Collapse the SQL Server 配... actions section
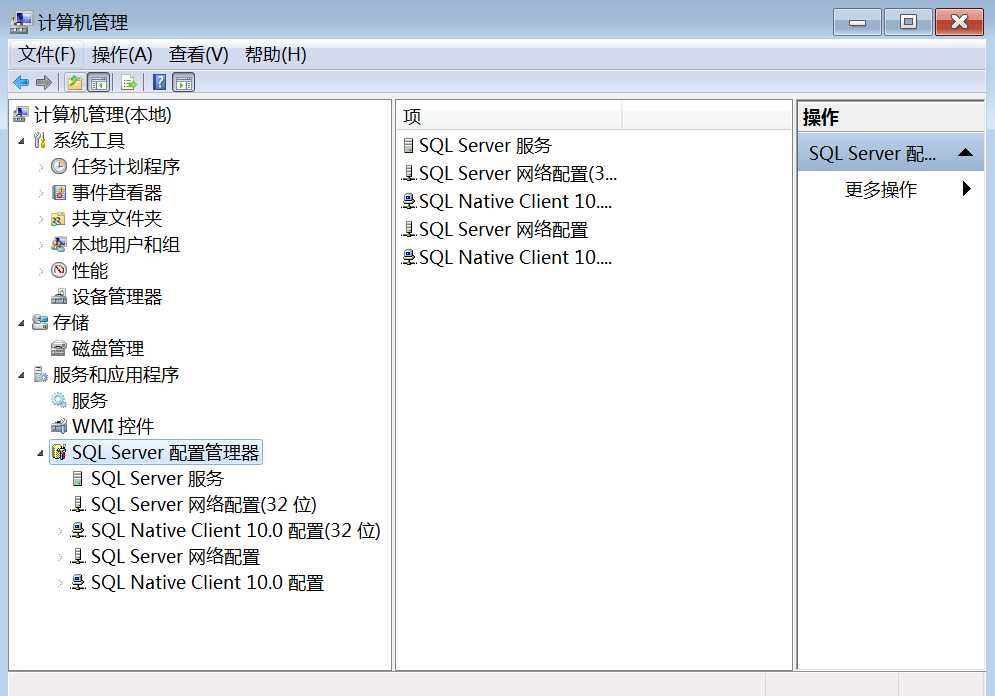 click(x=965, y=153)
